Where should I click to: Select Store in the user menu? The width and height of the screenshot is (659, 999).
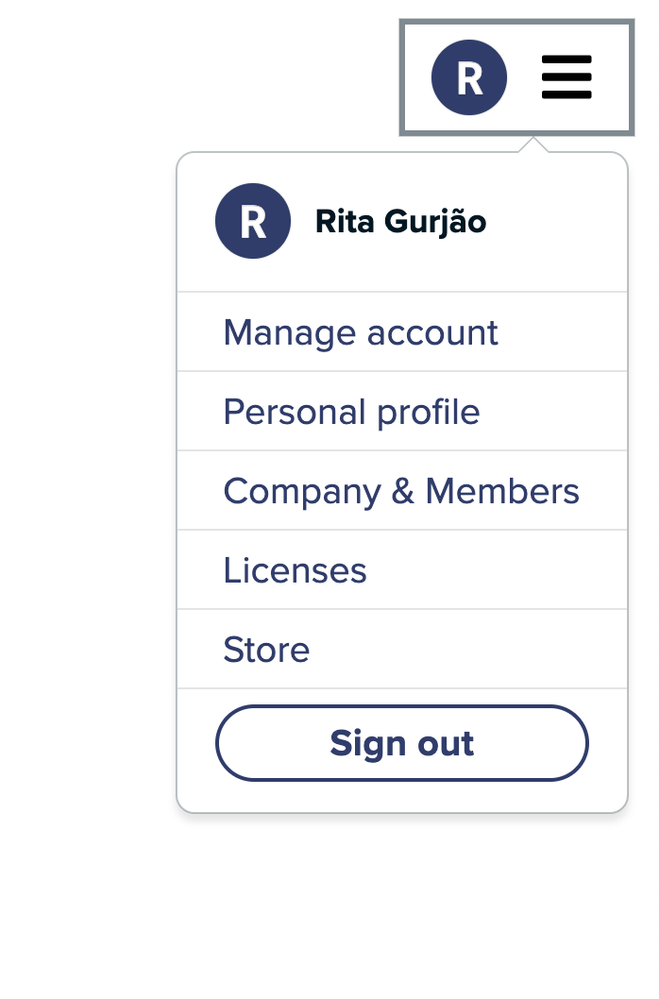click(402, 649)
